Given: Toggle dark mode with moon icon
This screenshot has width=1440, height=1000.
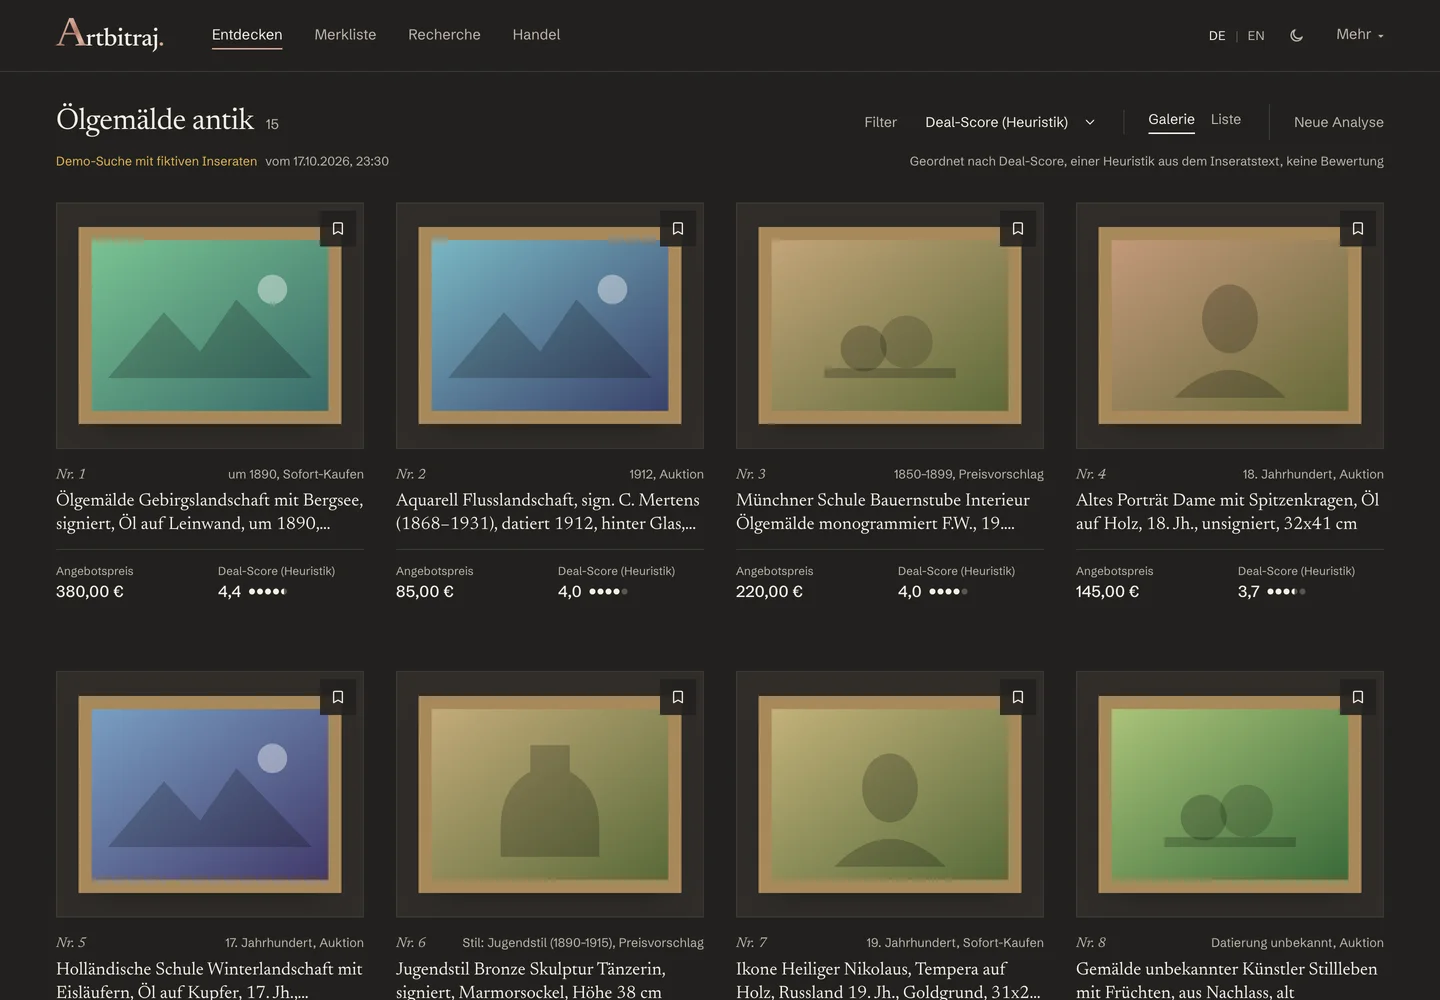Looking at the screenshot, I should point(1297,35).
